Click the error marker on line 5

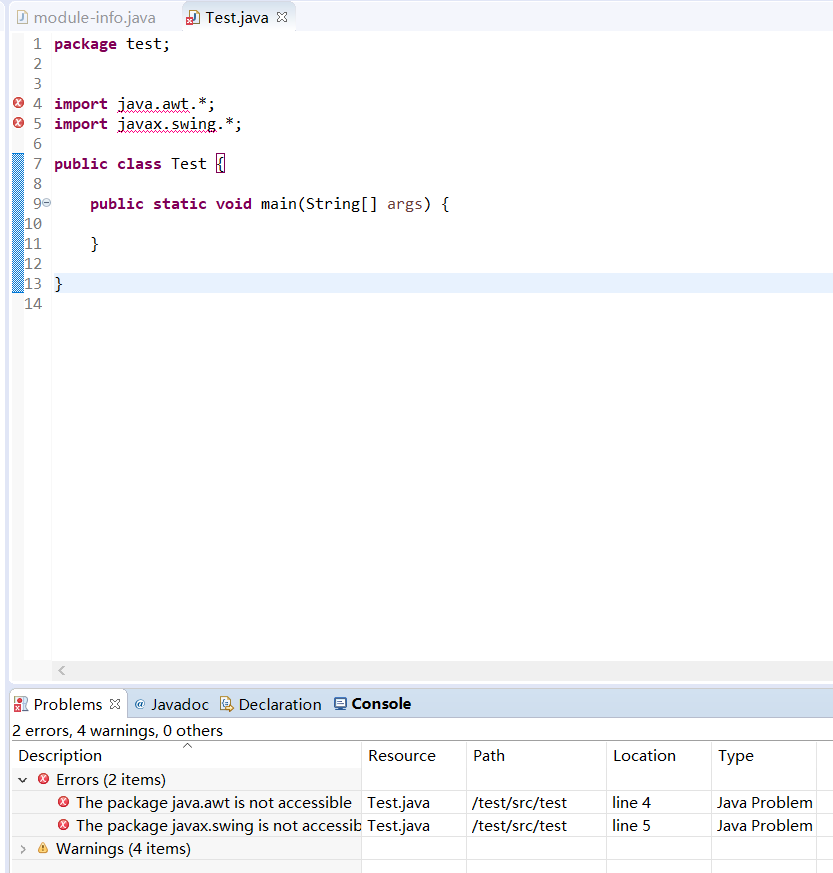click(x=17, y=123)
